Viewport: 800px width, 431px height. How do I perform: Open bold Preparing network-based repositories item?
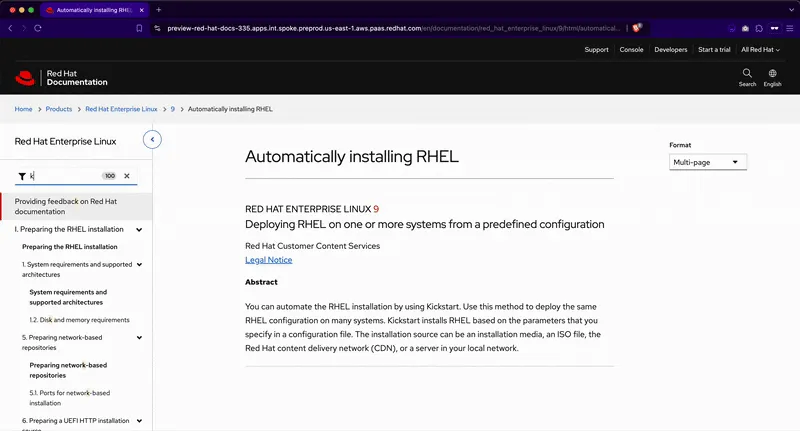pos(68,370)
